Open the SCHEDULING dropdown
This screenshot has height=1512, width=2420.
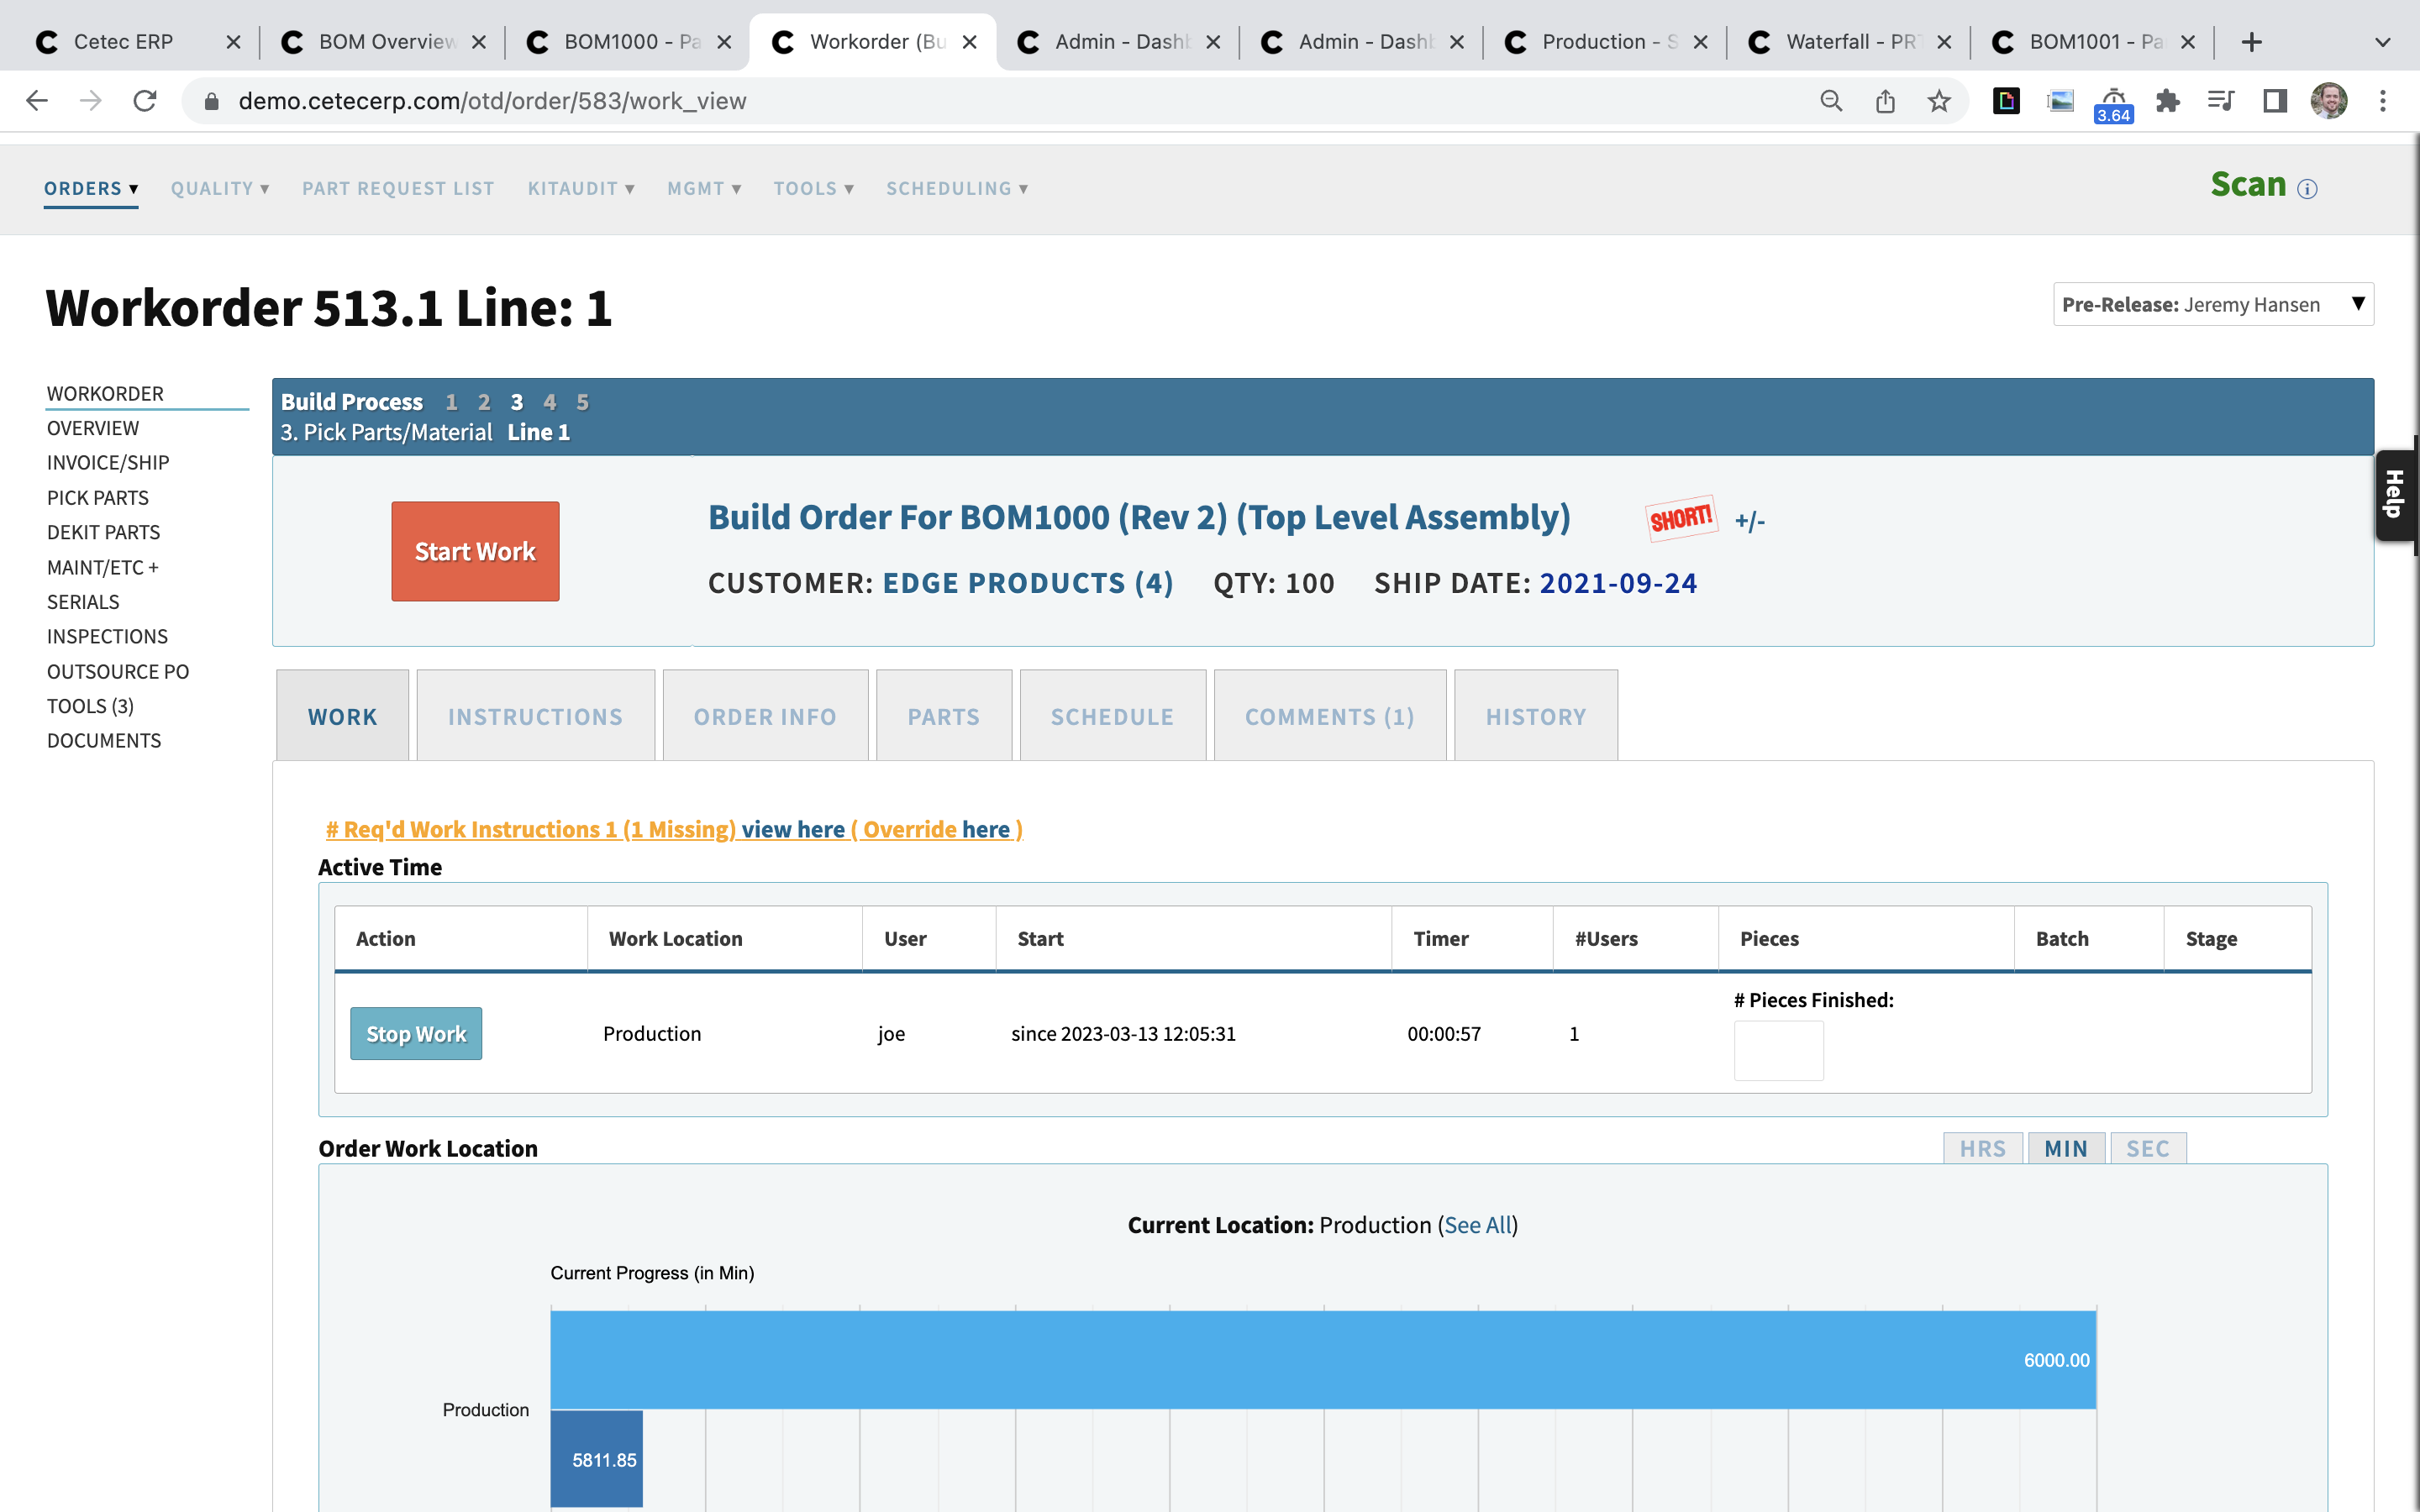[x=955, y=188]
